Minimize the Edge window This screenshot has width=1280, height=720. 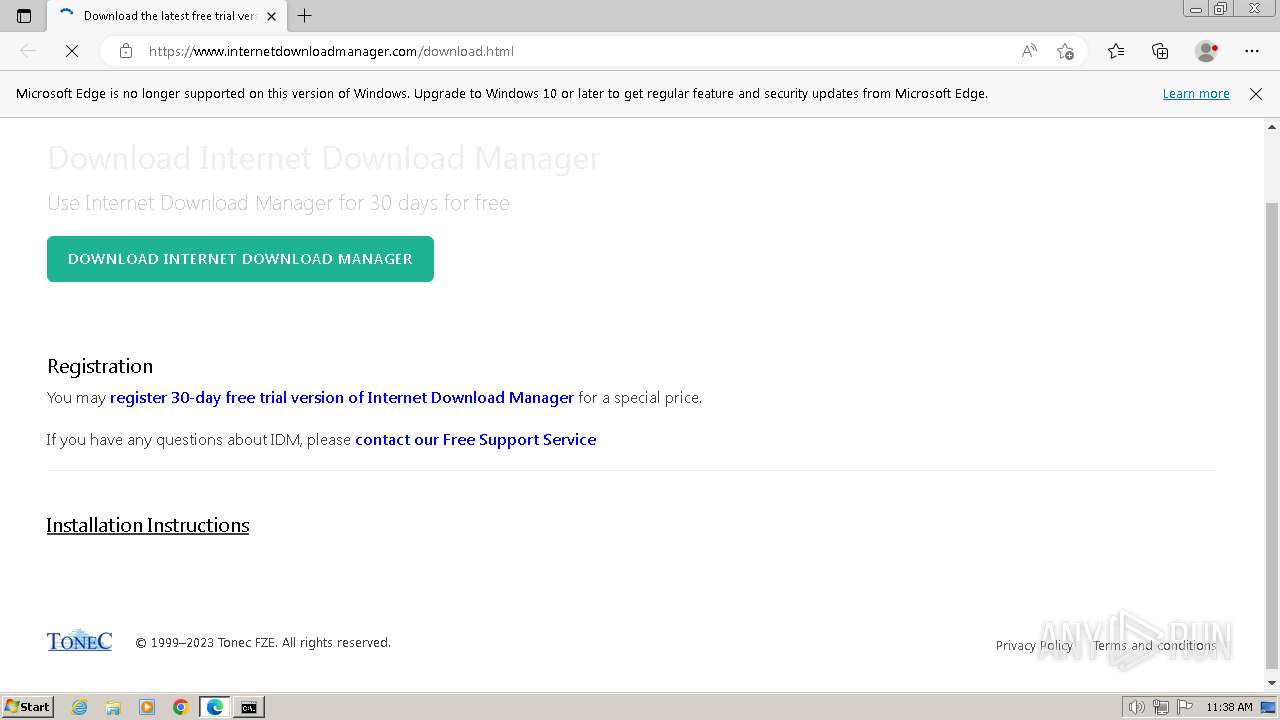pyautogui.click(x=1196, y=9)
